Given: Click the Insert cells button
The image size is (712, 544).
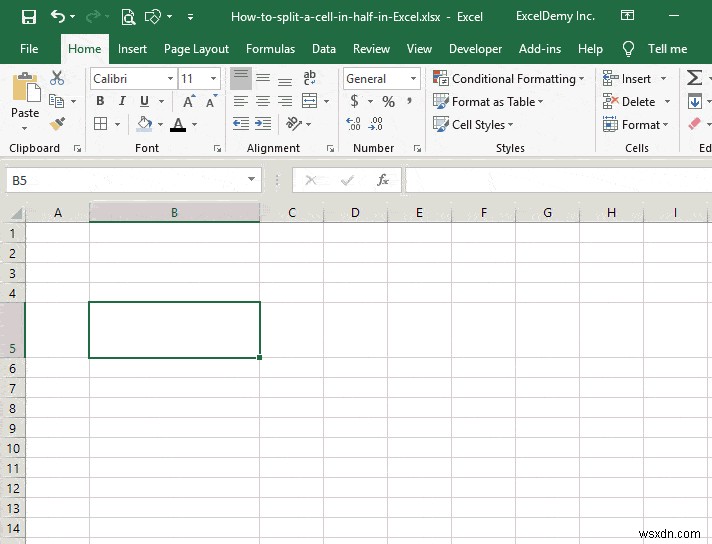Looking at the screenshot, I should click(627, 79).
